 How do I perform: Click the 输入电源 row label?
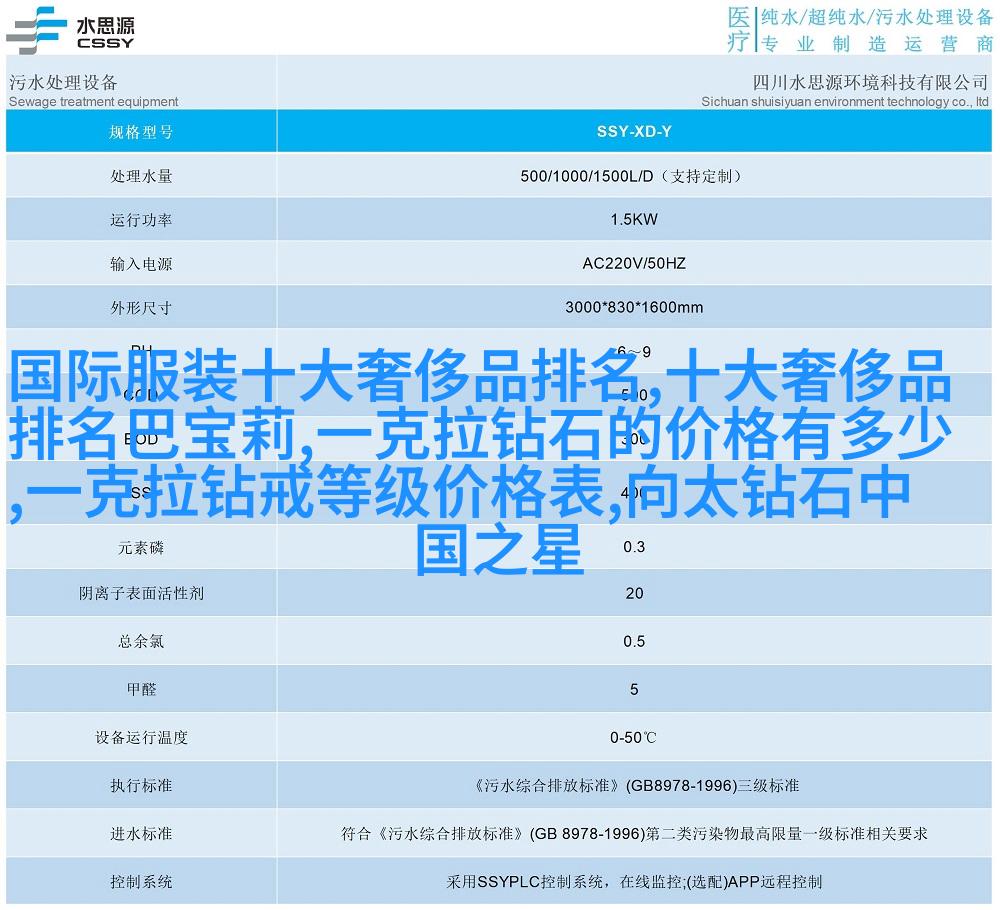click(141, 264)
